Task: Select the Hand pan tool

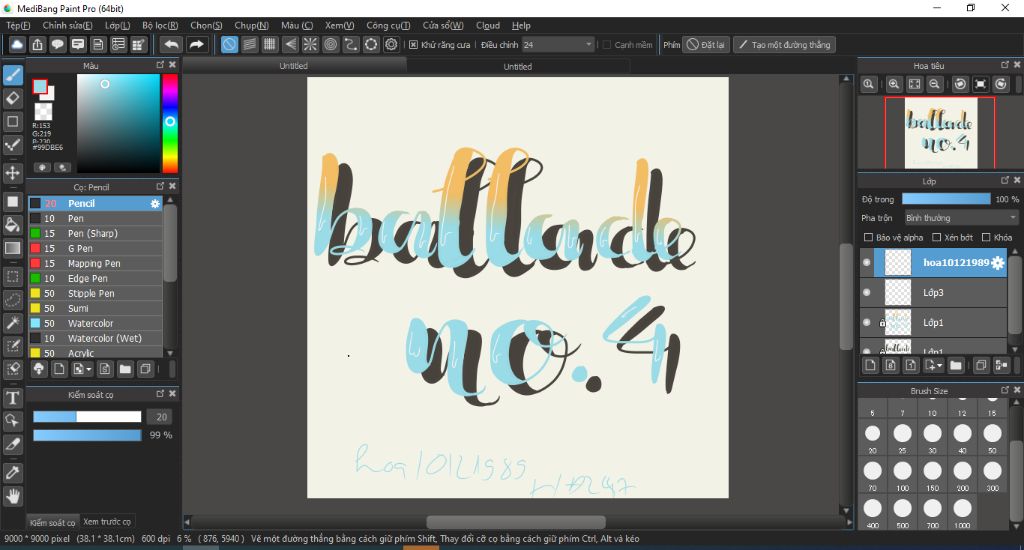Action: point(12,496)
